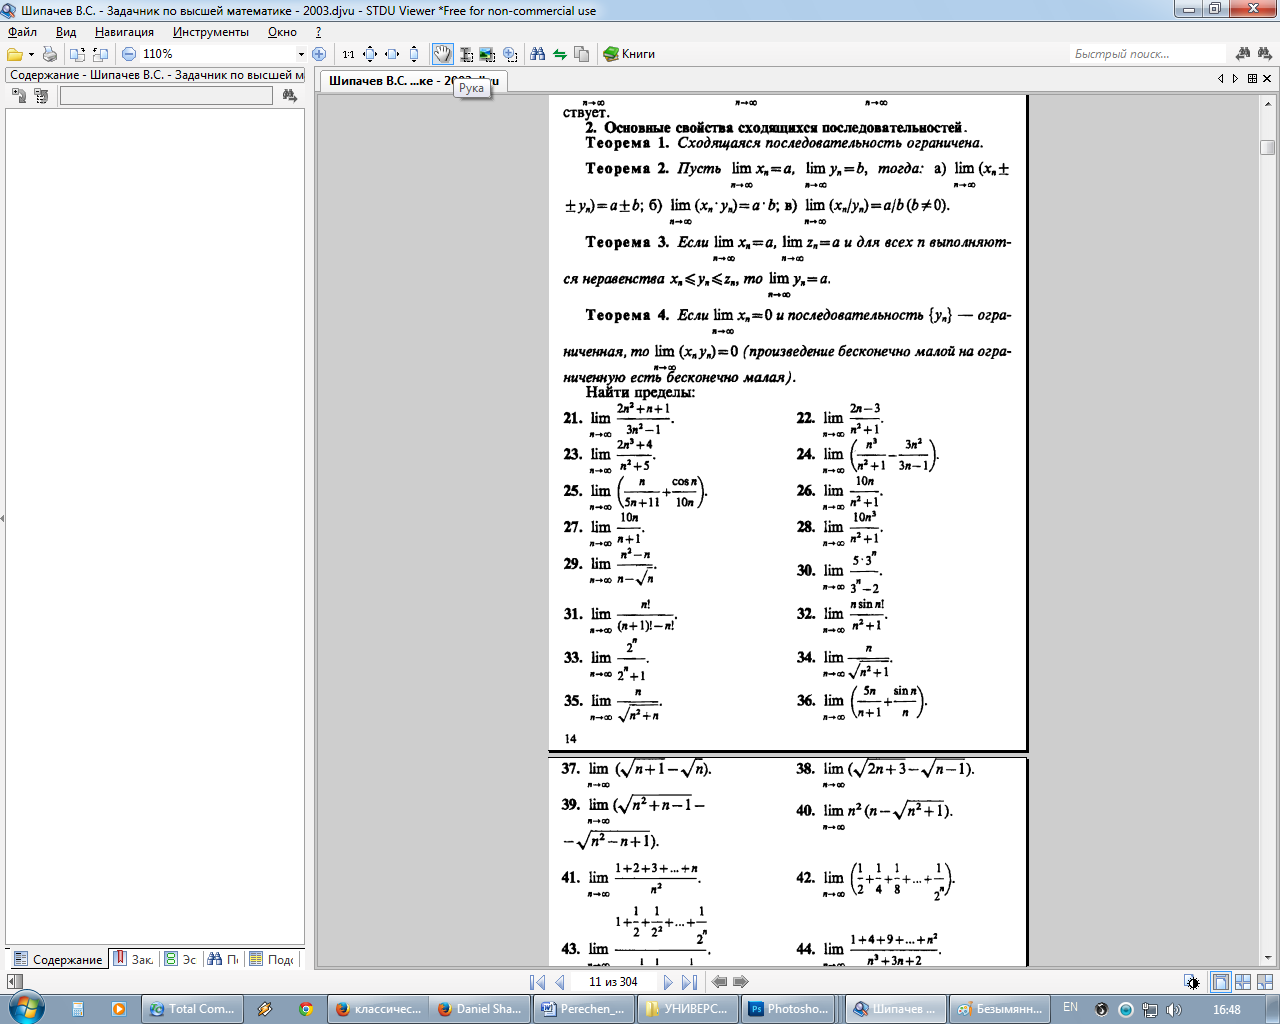Image resolution: width=1280 pixels, height=1024 pixels.
Task: Click the Шипачев В.С. document tab
Action: coord(413,81)
